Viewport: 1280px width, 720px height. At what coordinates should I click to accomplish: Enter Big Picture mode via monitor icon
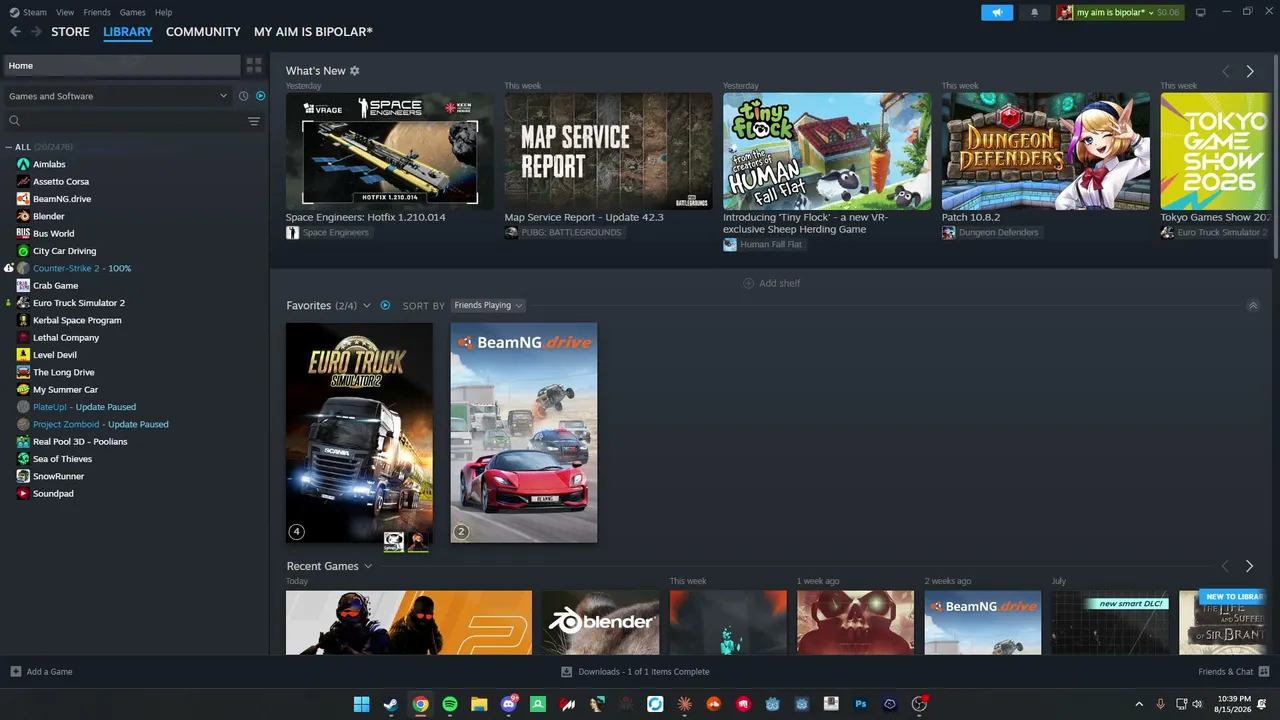click(1201, 12)
